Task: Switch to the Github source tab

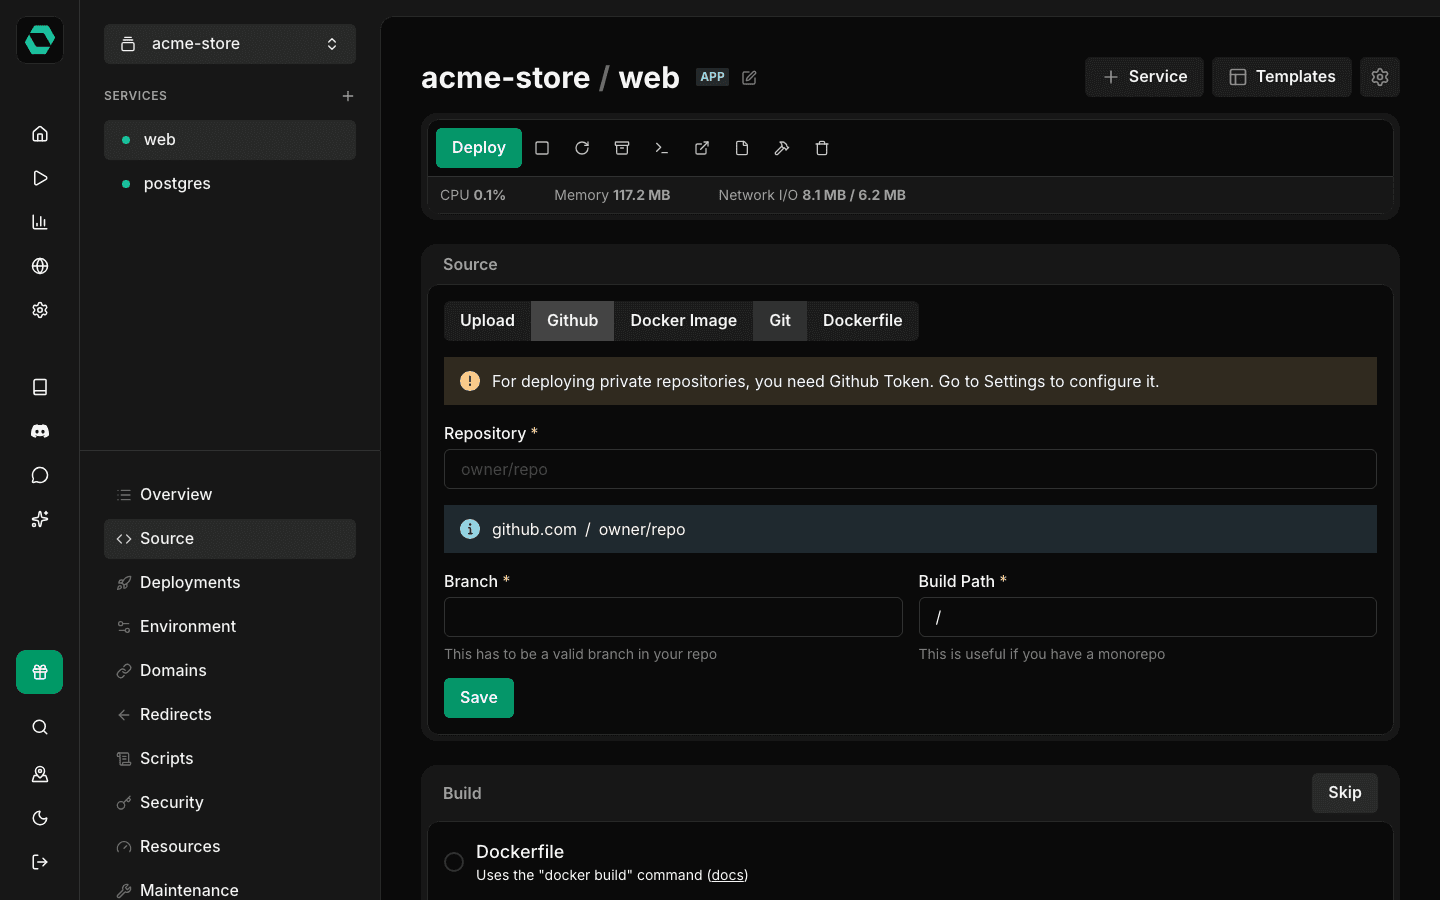Action: (x=572, y=321)
